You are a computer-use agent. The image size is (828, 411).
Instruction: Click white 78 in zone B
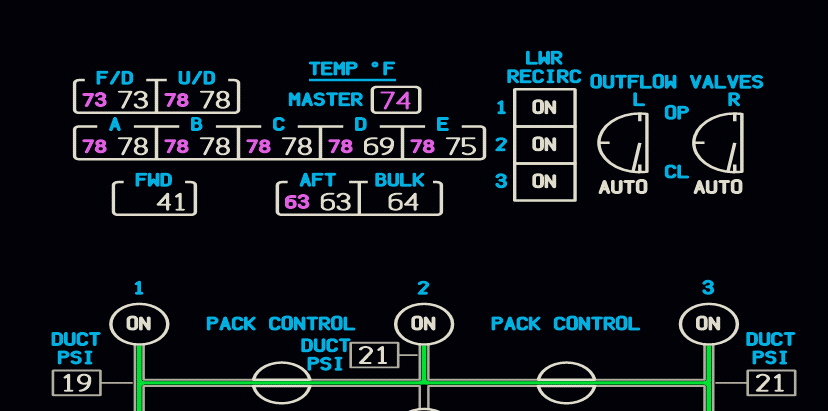pyautogui.click(x=215, y=146)
